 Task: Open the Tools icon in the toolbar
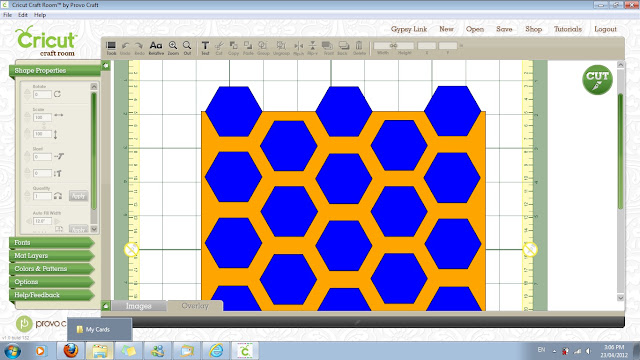111,48
